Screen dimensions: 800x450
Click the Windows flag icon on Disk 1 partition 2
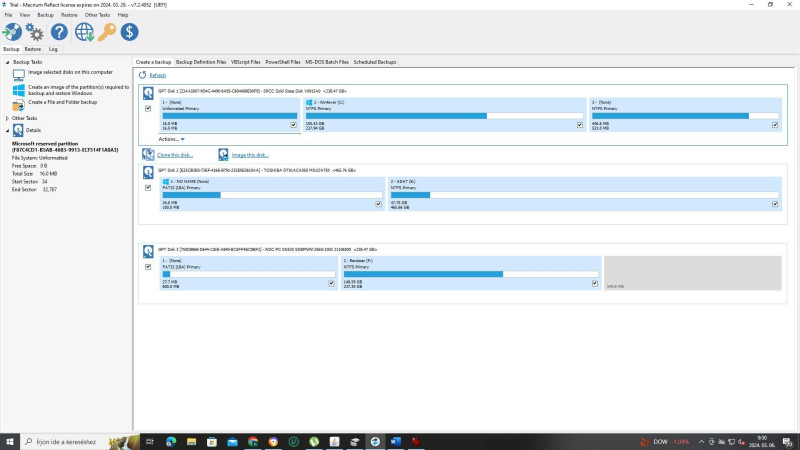309,103
